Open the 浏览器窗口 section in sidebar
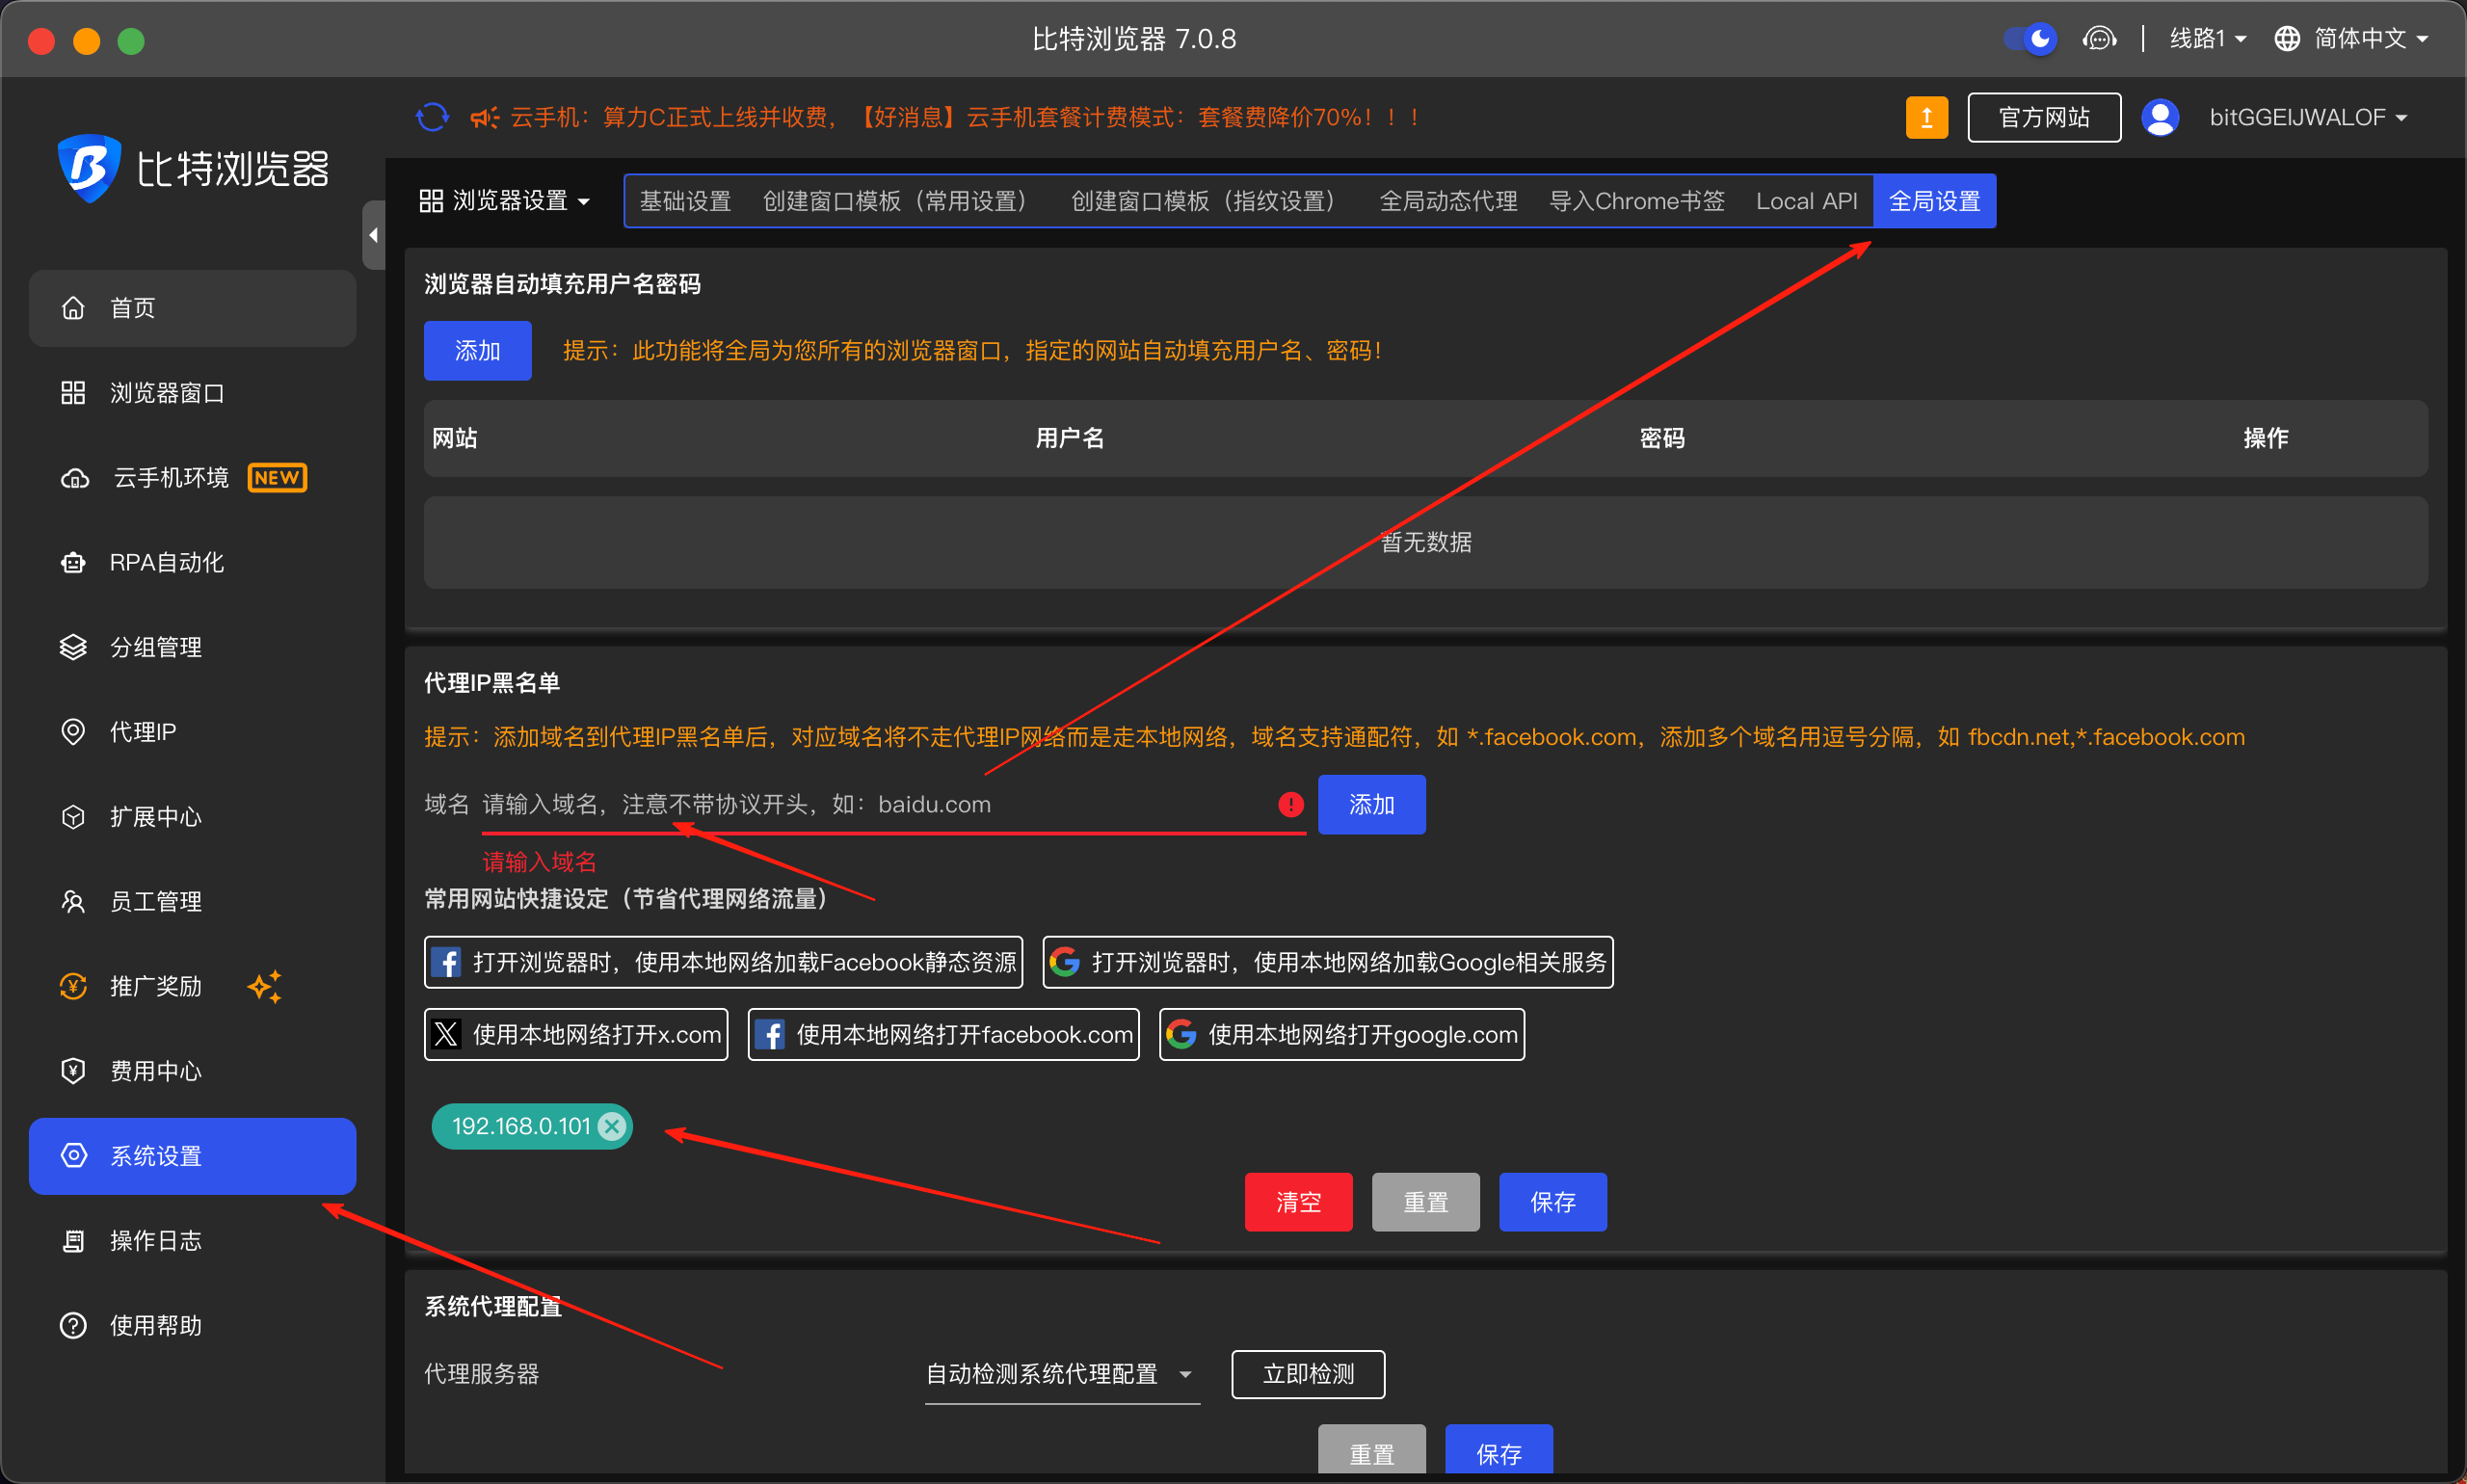Image resolution: width=2467 pixels, height=1484 pixels. 168,392
